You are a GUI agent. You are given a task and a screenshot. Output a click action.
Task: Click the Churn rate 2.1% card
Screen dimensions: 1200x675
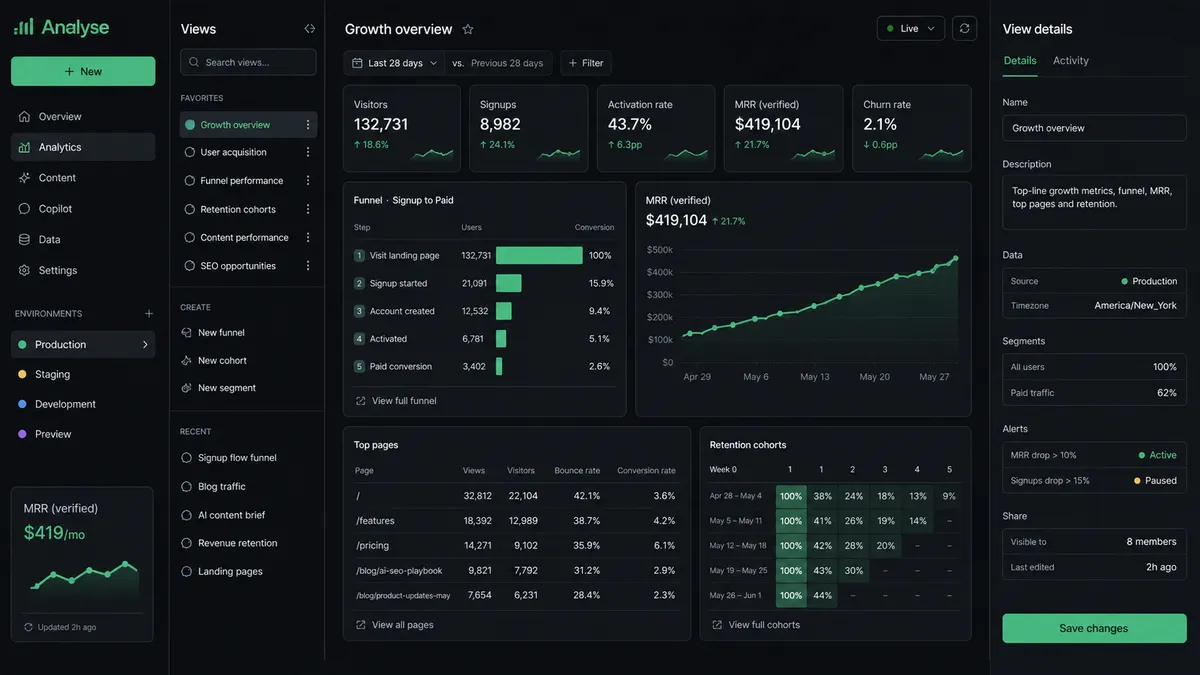912,128
